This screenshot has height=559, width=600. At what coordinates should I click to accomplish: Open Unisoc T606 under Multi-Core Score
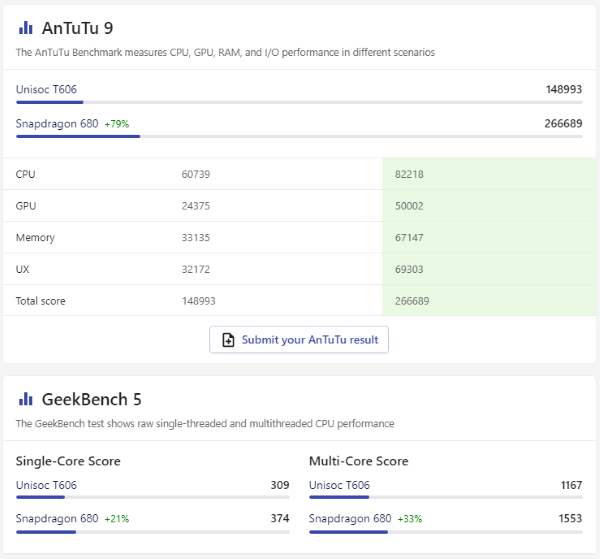[339, 485]
